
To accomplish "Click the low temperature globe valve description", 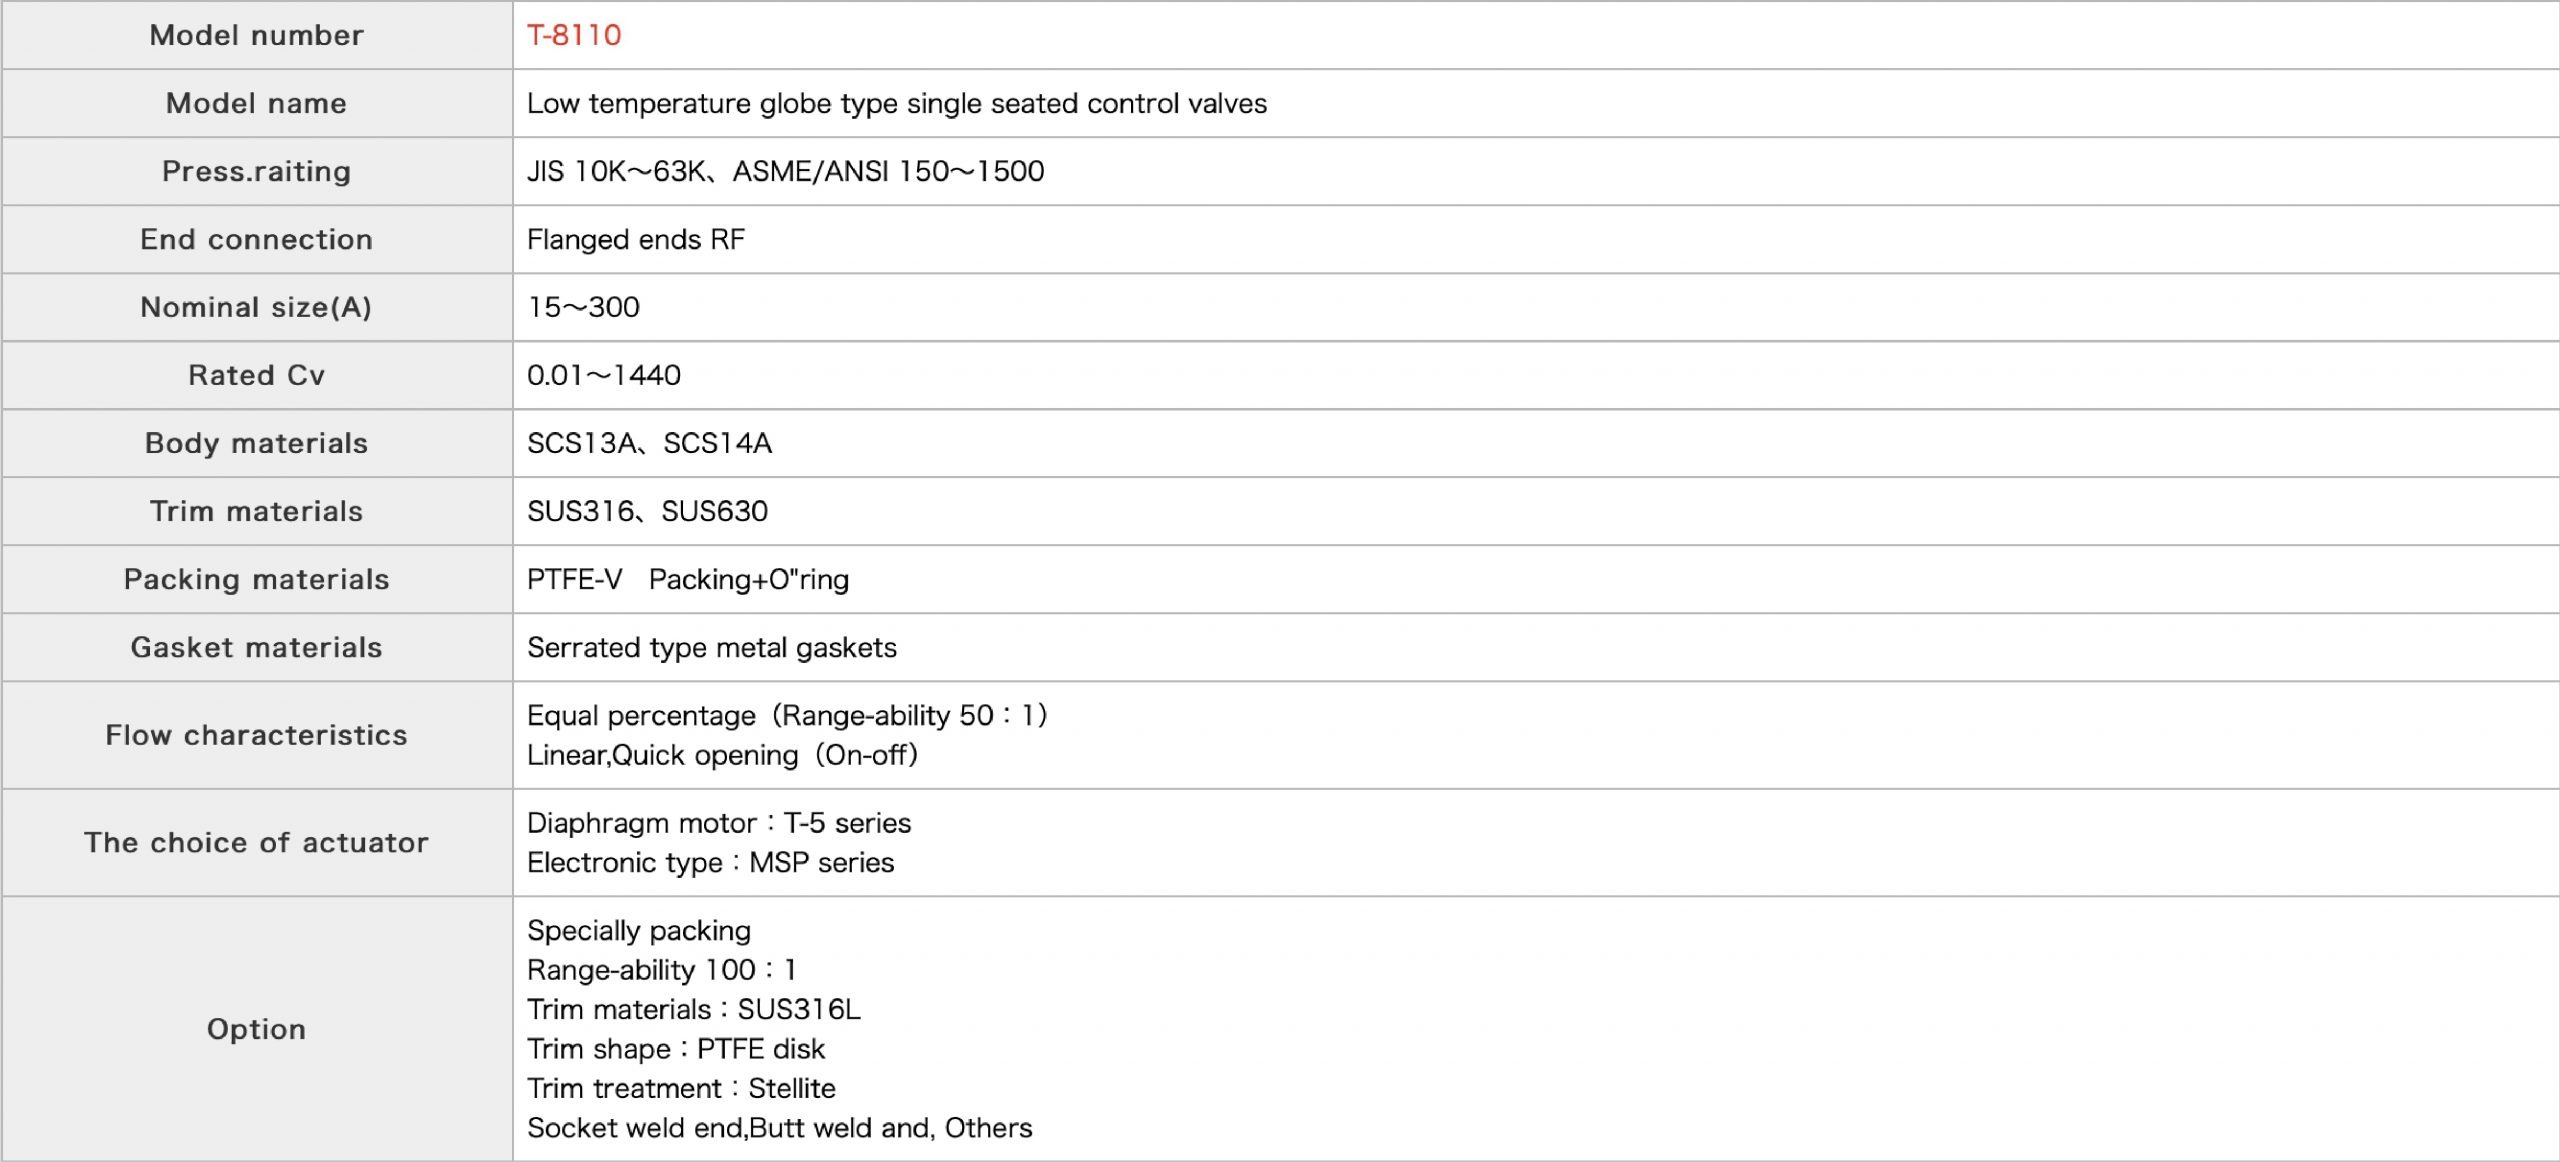I will coord(896,103).
